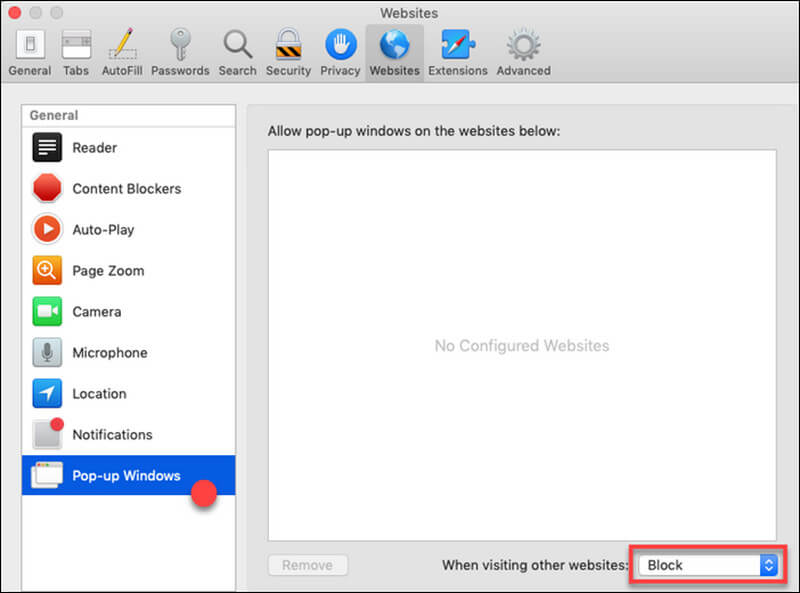Open AutoFill preferences with pencil icon

[x=123, y=52]
